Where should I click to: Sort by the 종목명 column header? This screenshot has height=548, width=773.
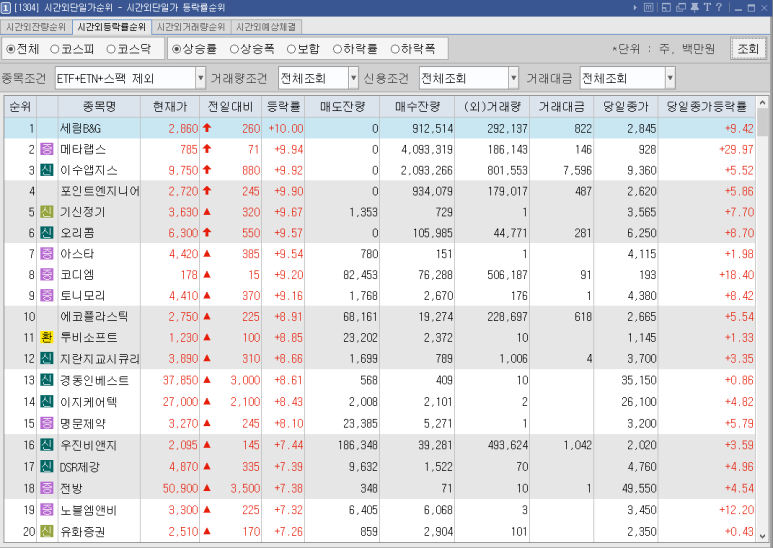[99, 106]
